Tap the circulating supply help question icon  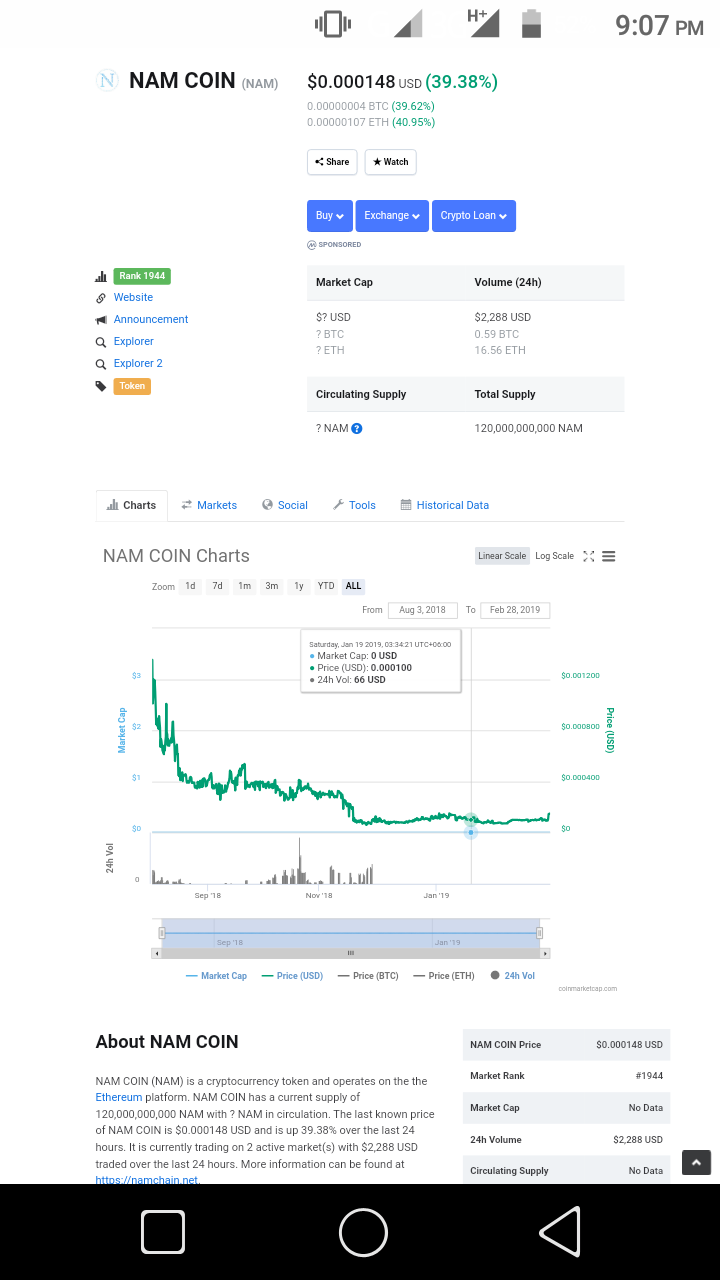357,429
